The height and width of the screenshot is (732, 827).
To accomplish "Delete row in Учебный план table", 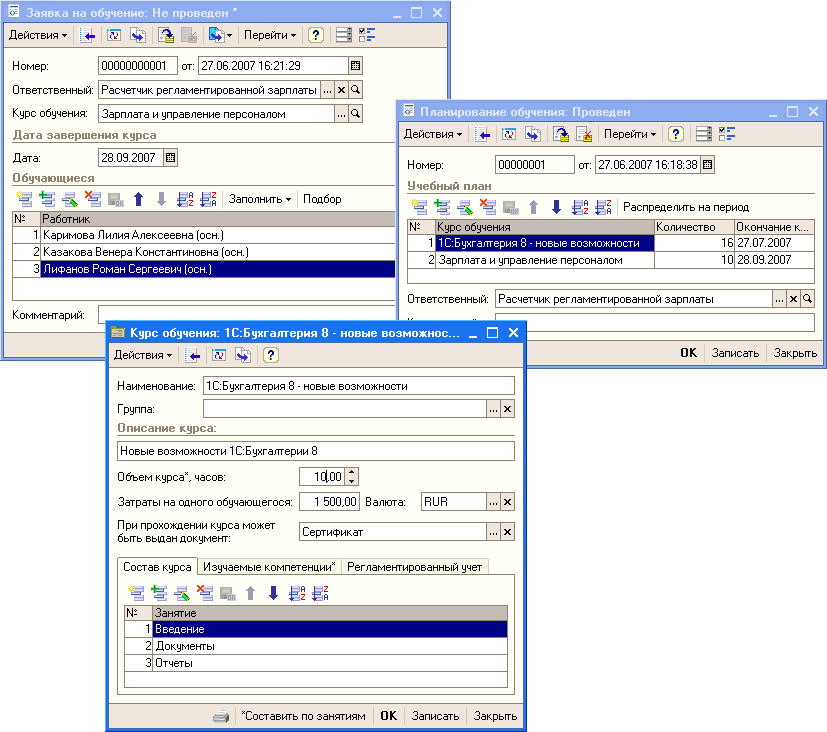I will pos(488,207).
